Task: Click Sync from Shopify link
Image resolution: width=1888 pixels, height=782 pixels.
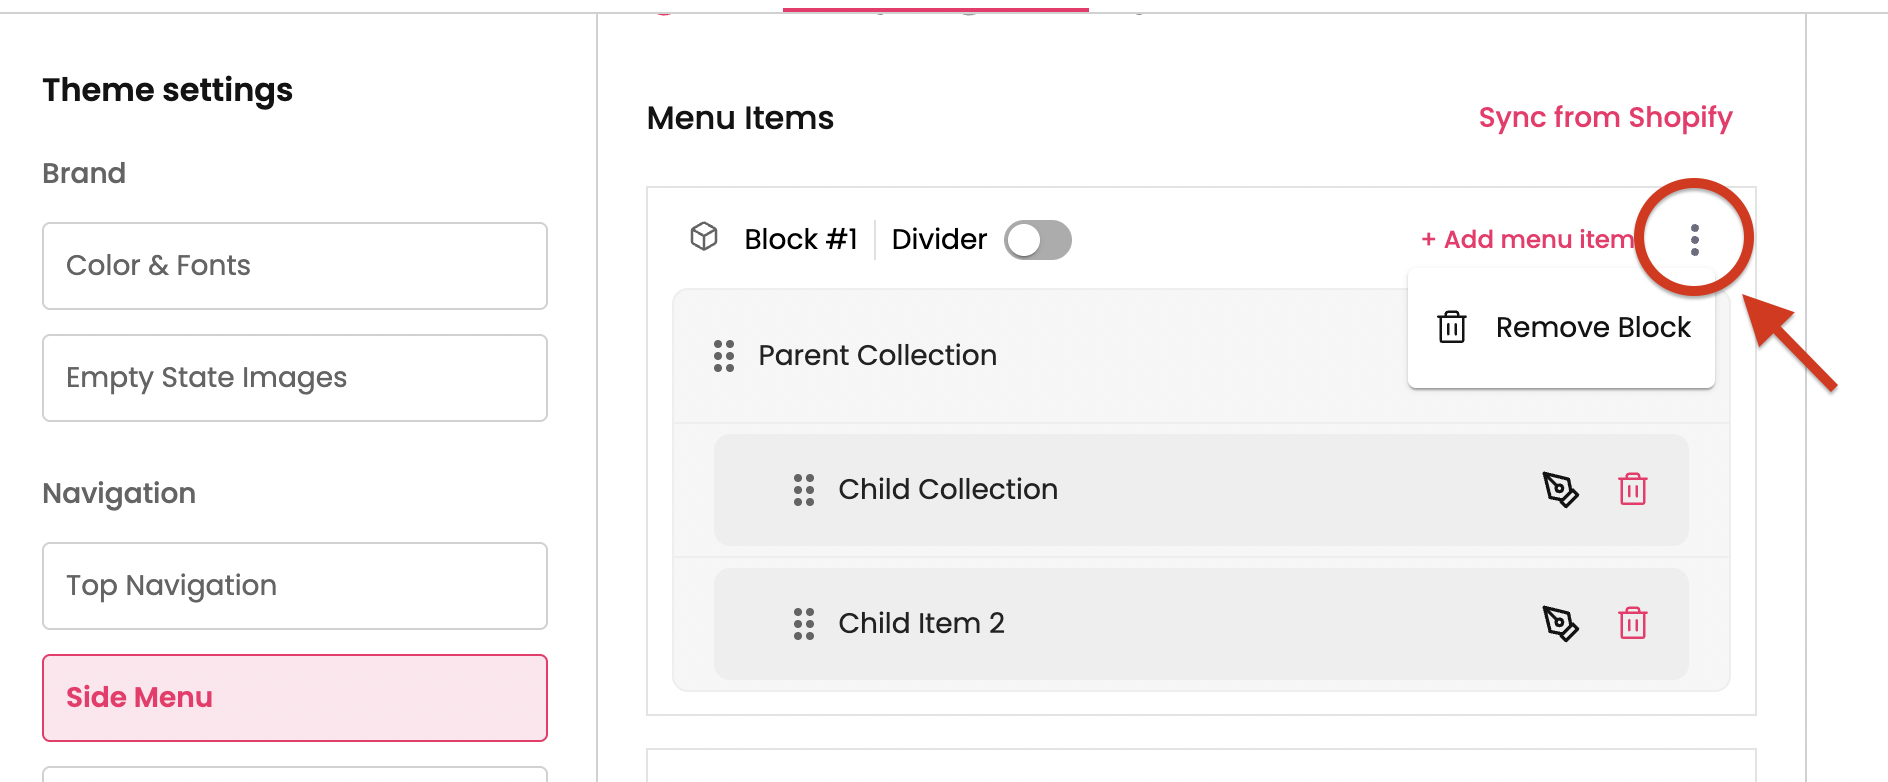Action: (x=1605, y=118)
